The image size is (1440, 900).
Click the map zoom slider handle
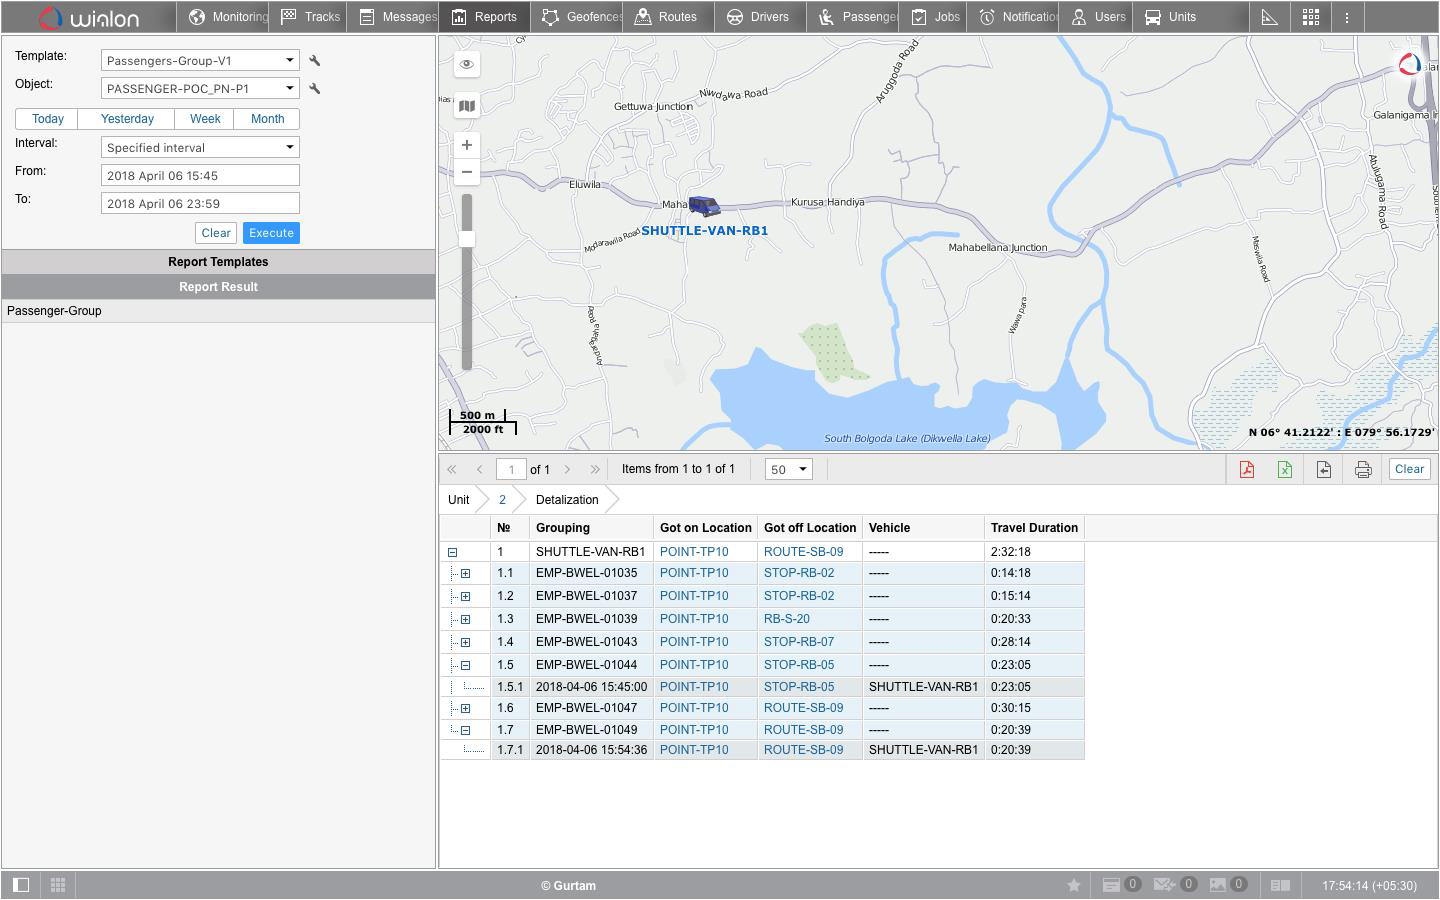(467, 239)
